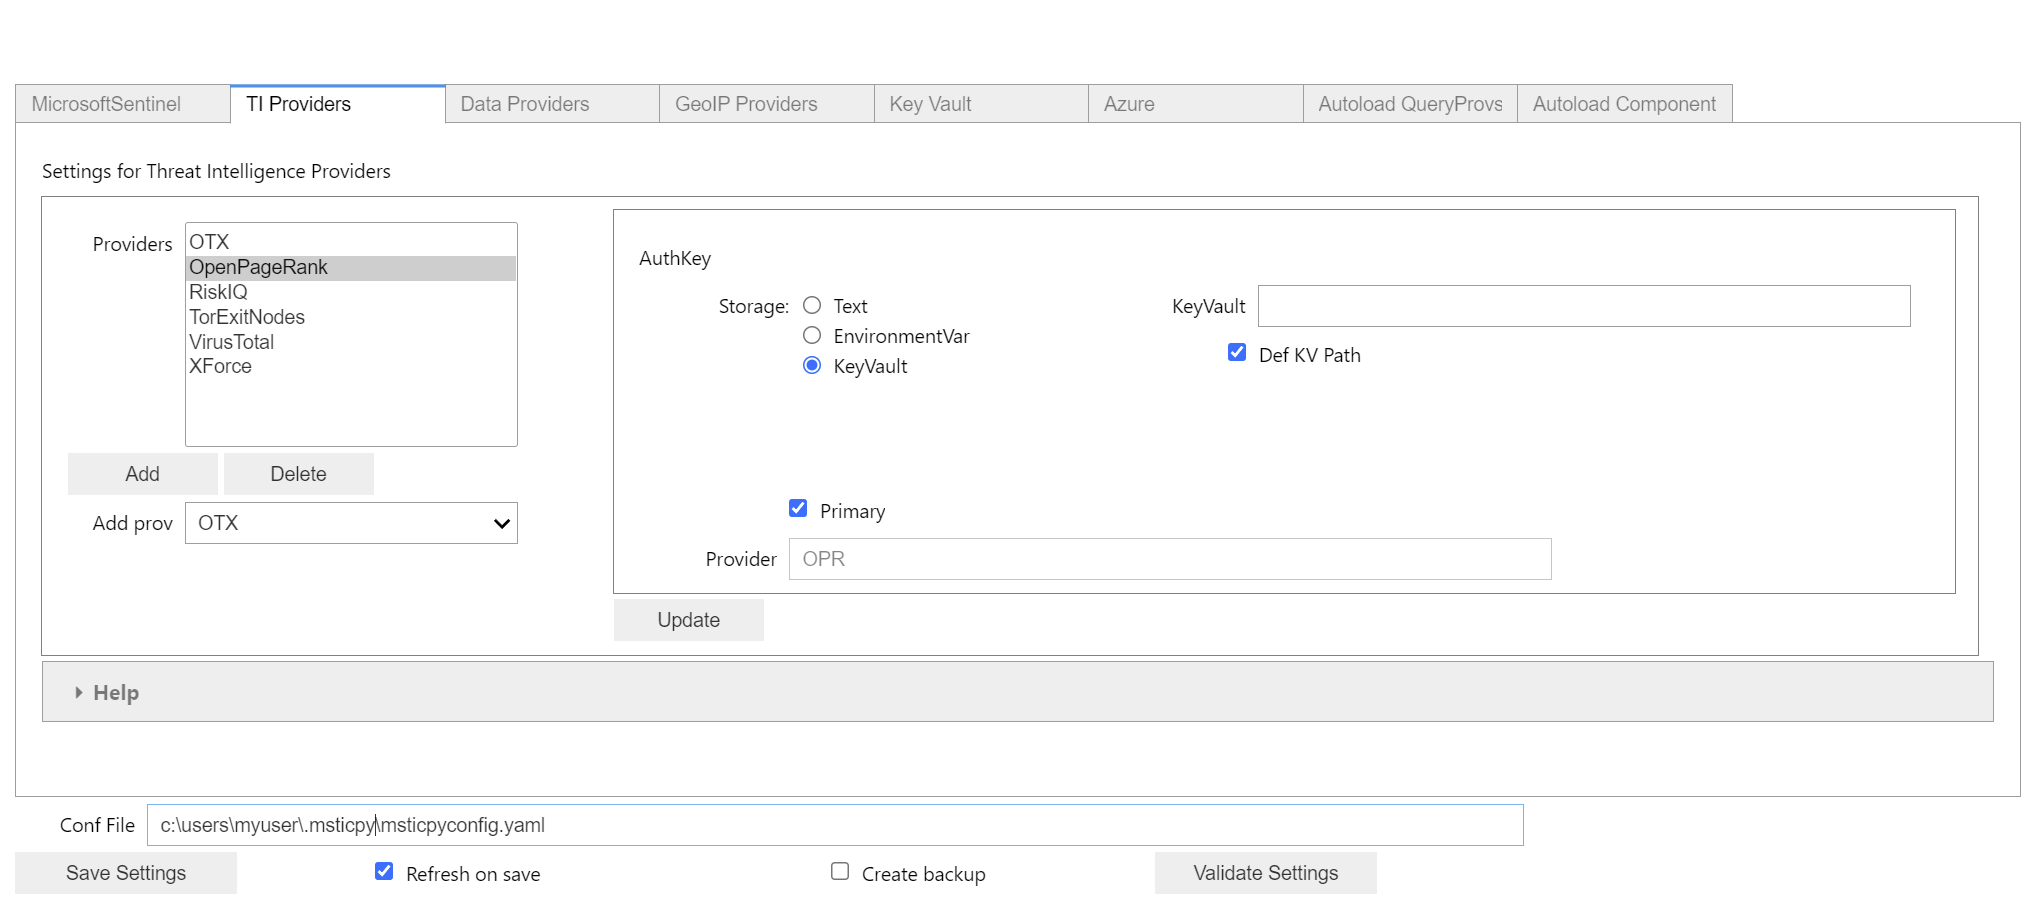Select the TI Providers tab
The width and height of the screenshot is (2035, 909).
(x=338, y=104)
